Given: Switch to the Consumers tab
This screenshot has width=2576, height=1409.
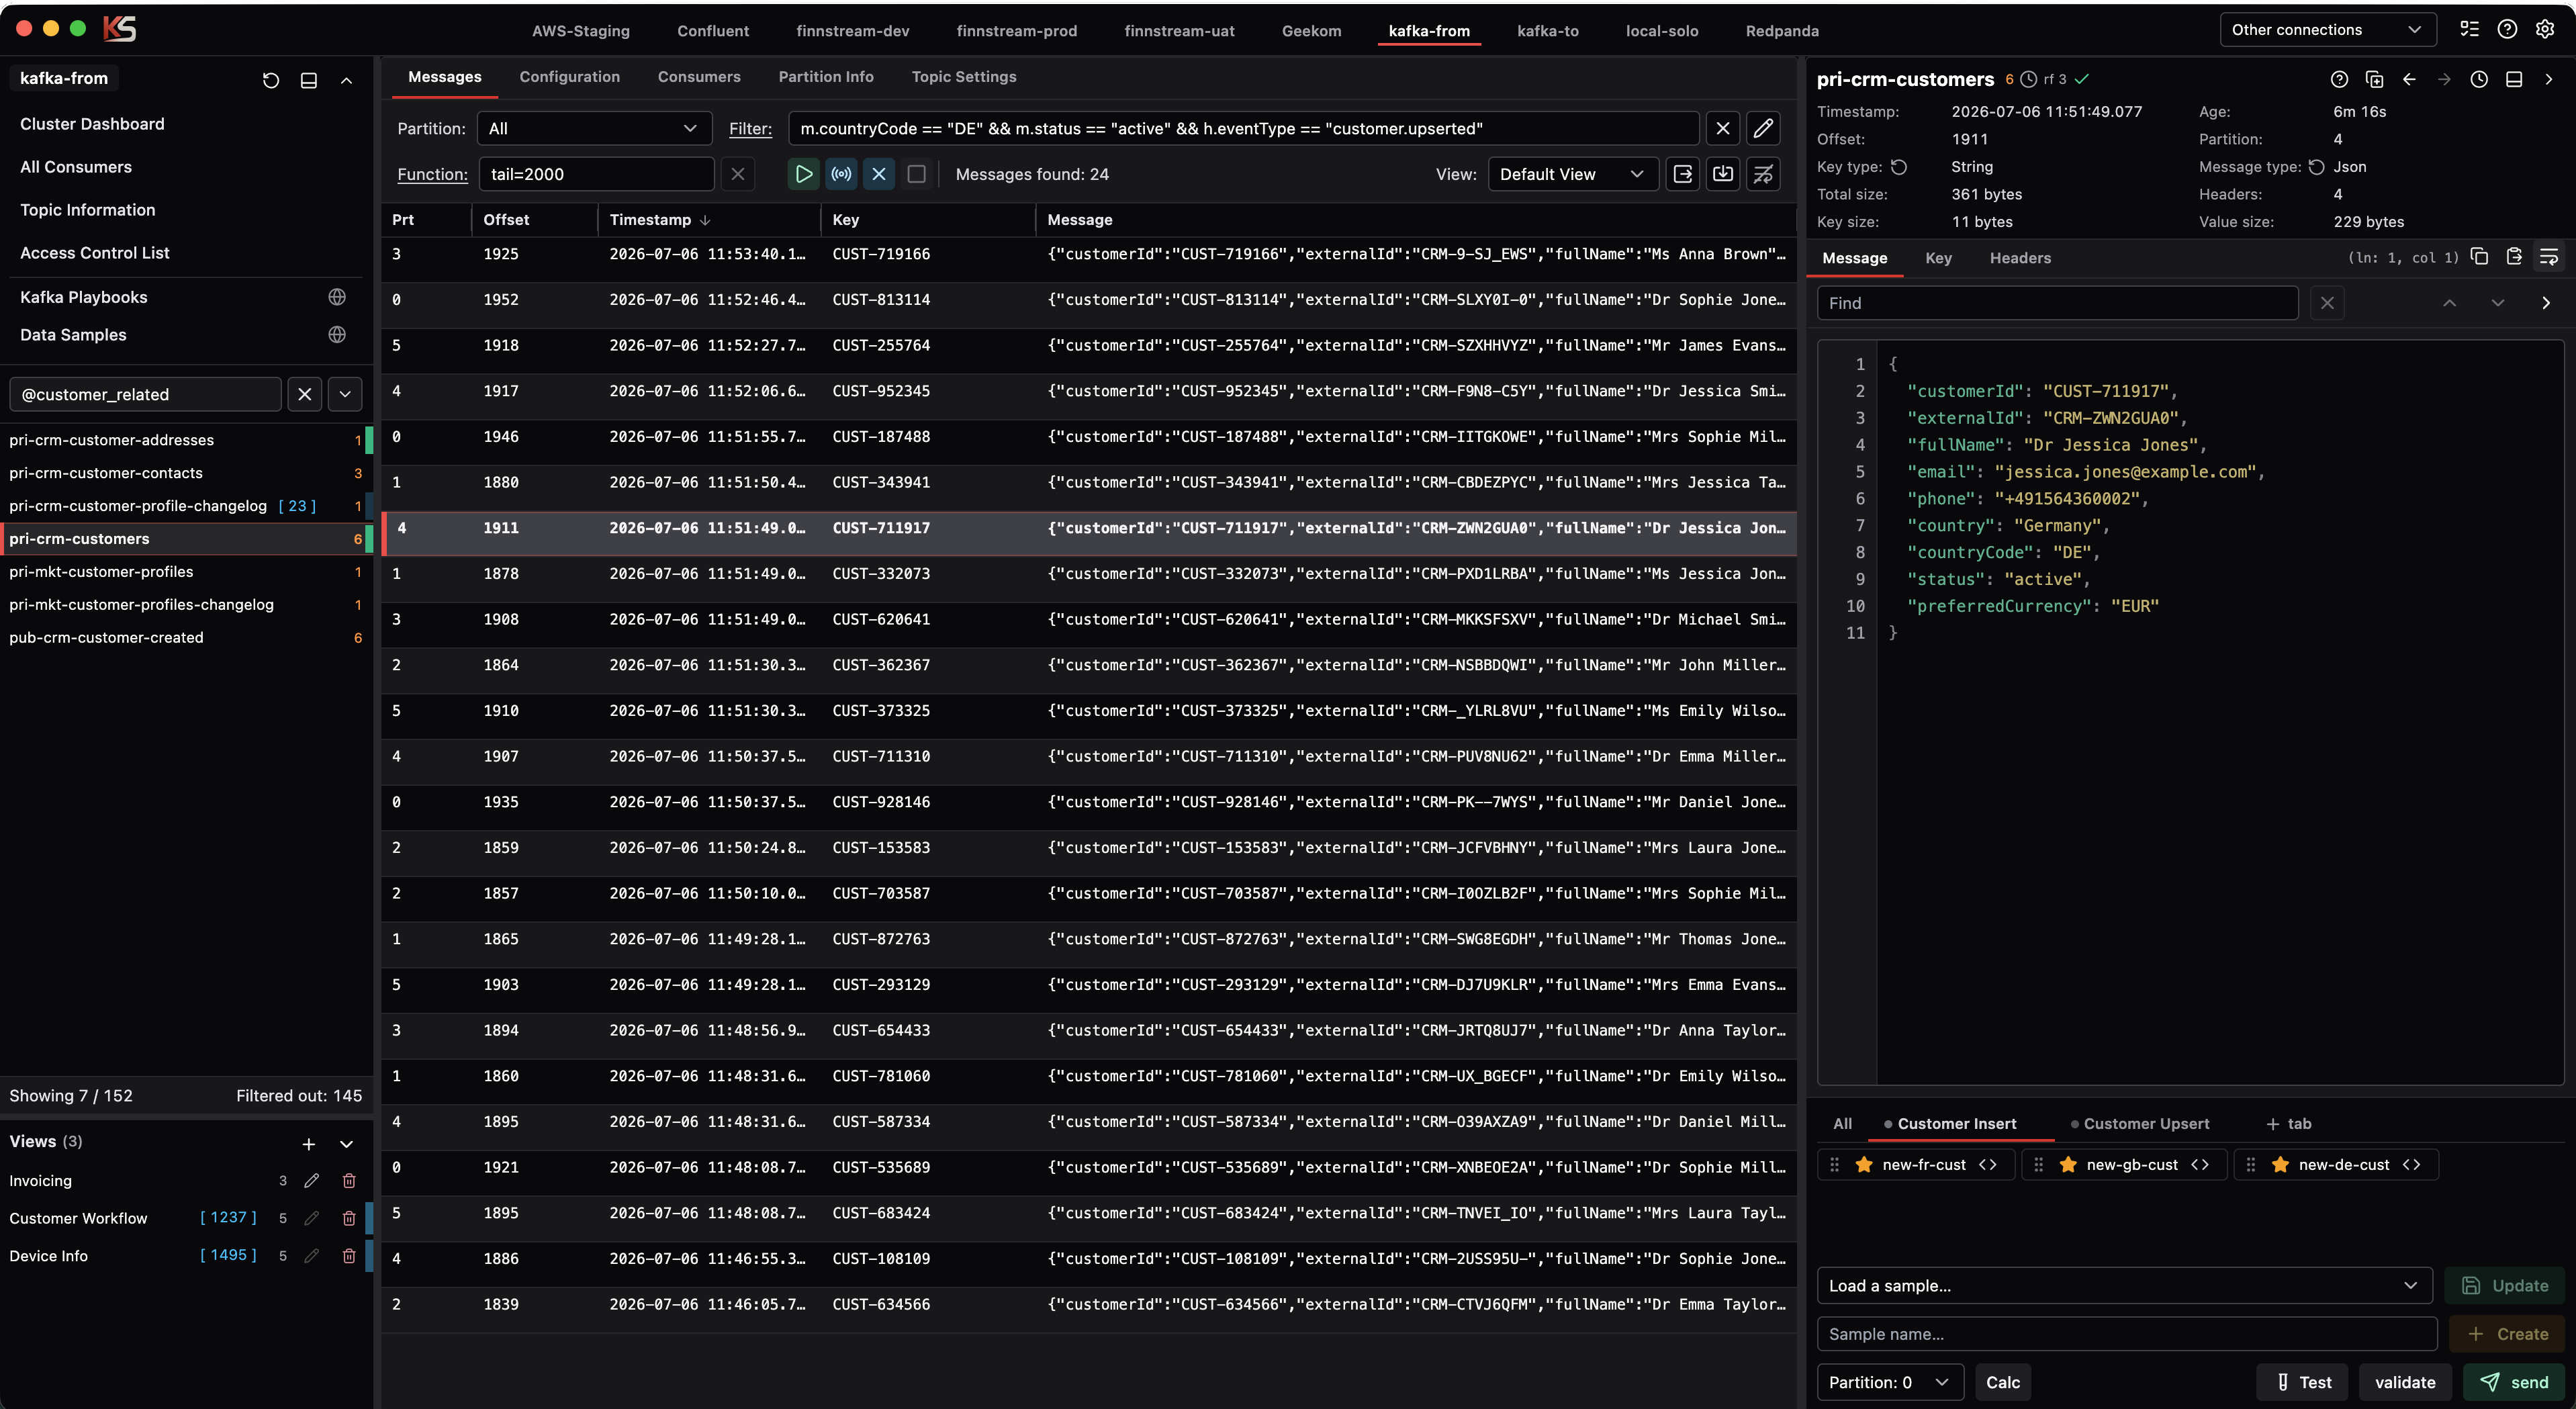Looking at the screenshot, I should click(x=699, y=77).
